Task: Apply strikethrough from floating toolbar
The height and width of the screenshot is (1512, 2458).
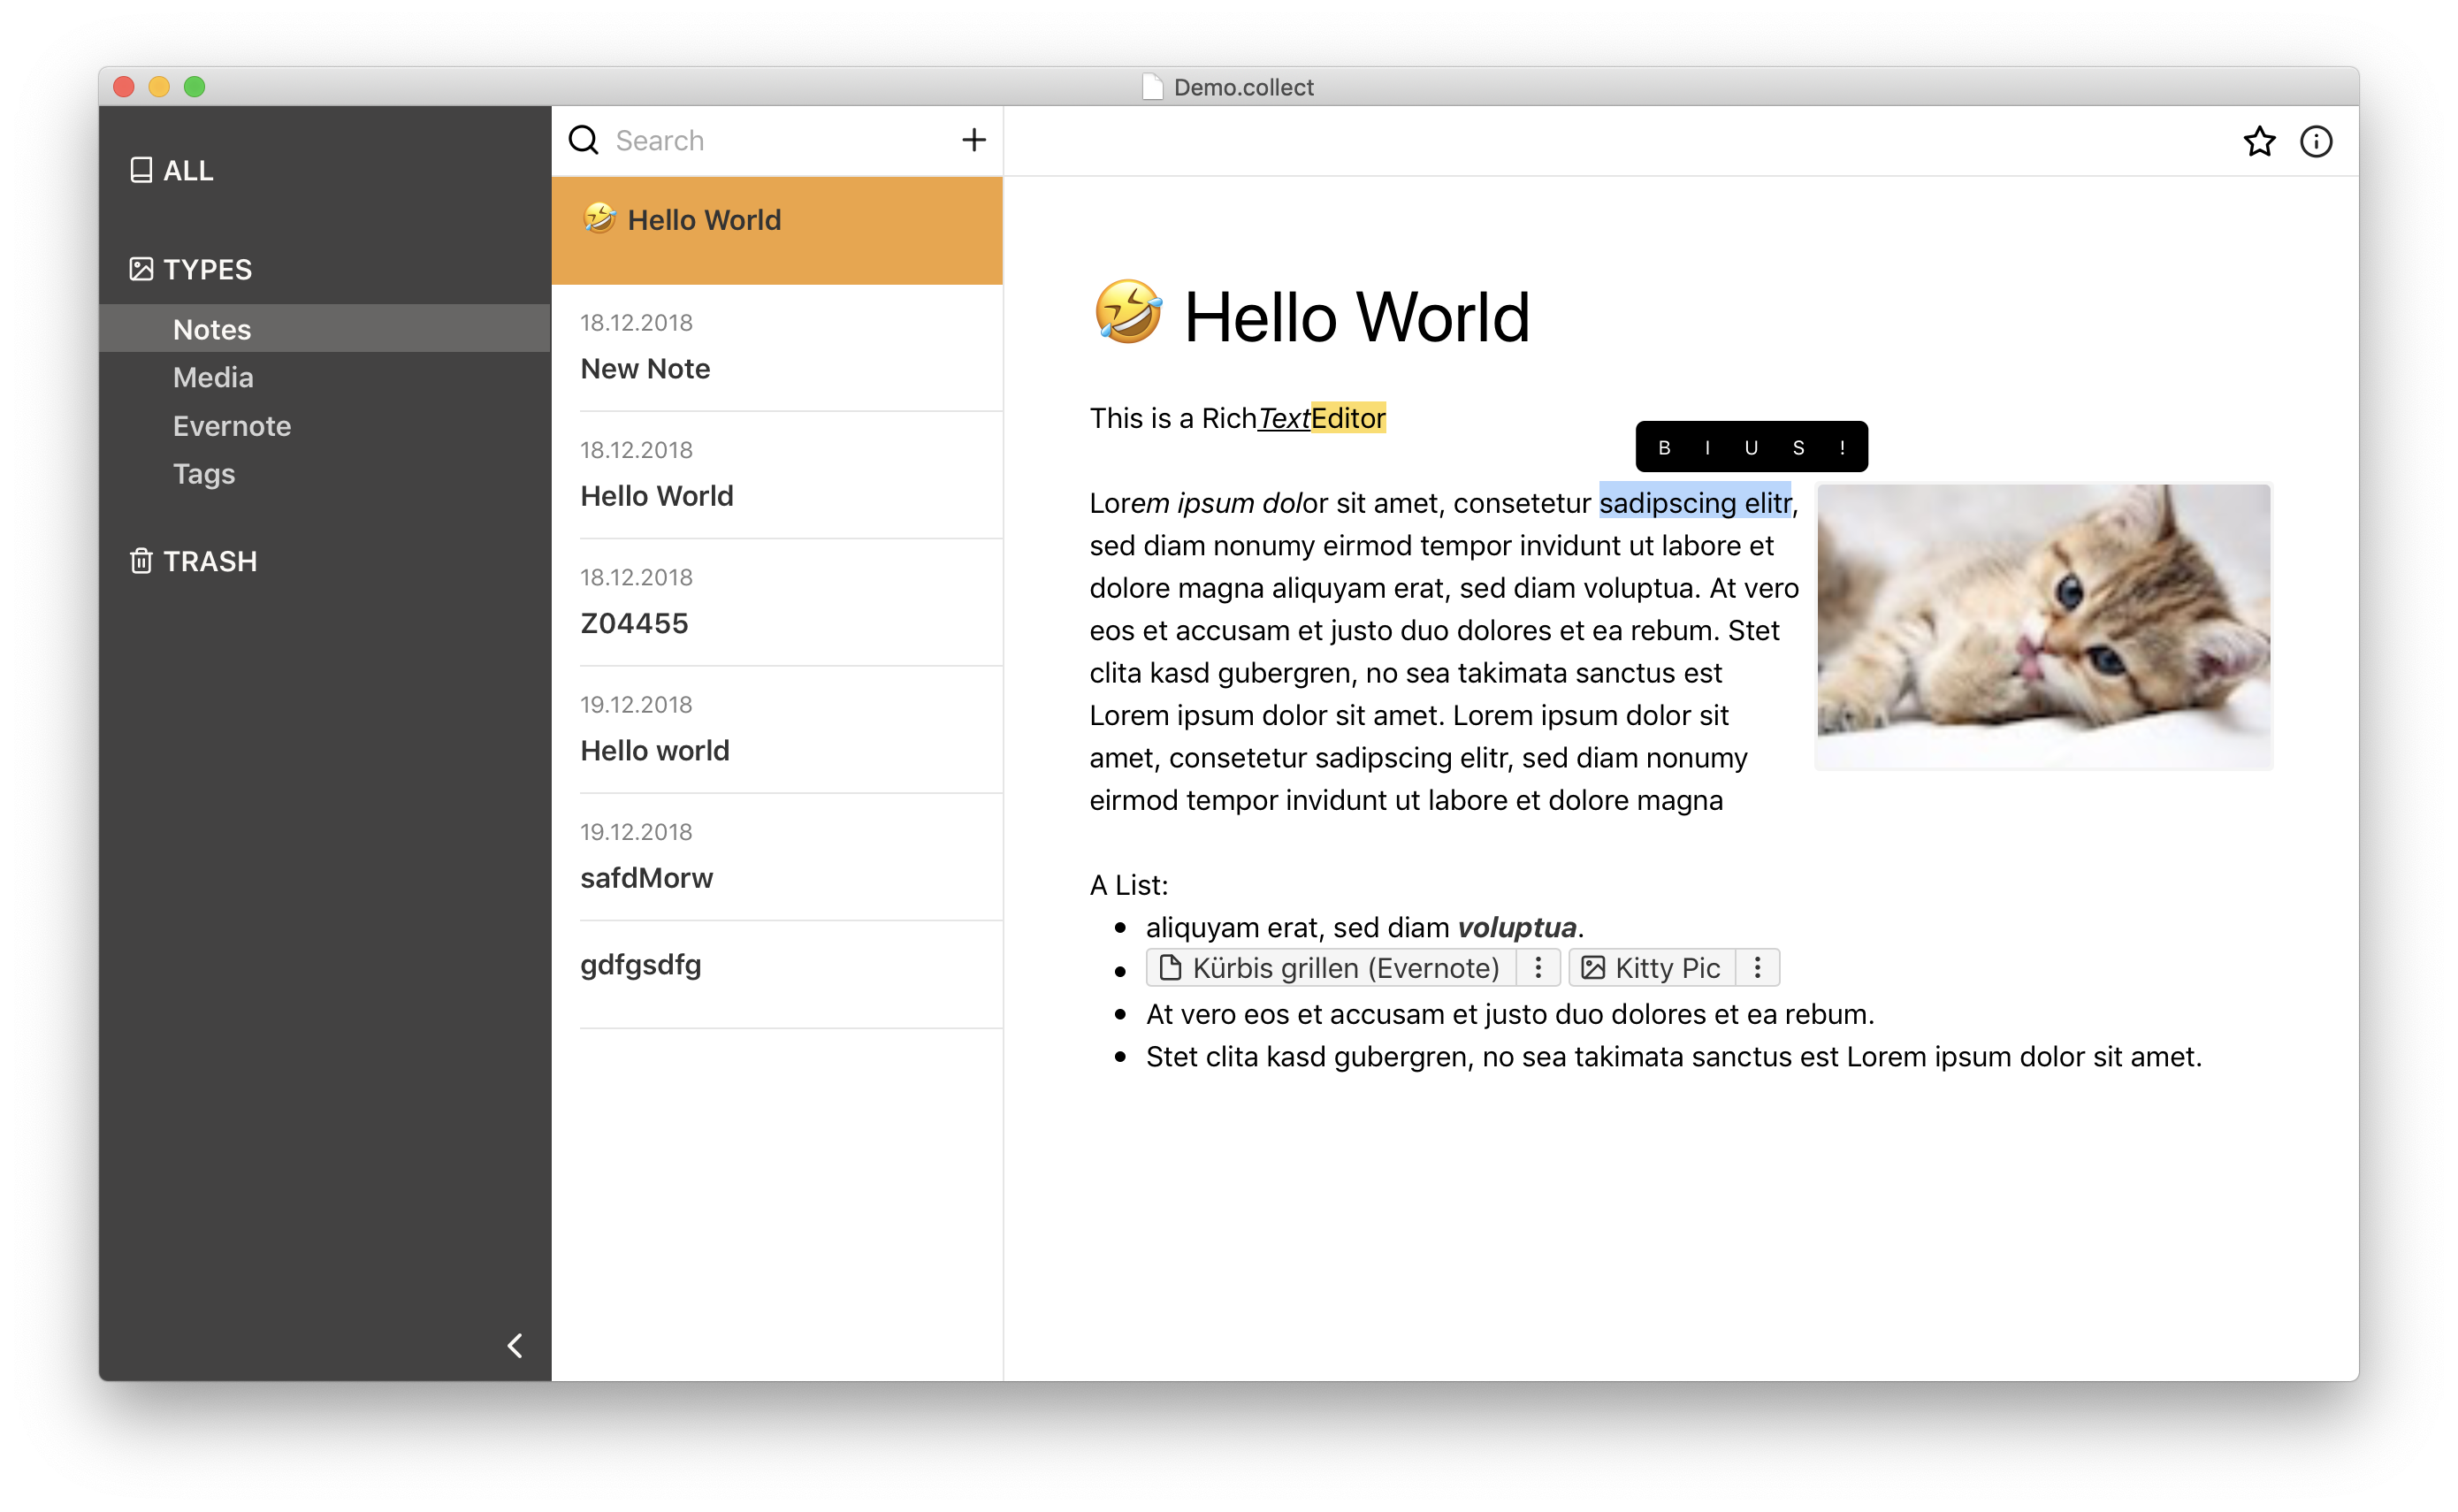Action: click(x=1798, y=448)
